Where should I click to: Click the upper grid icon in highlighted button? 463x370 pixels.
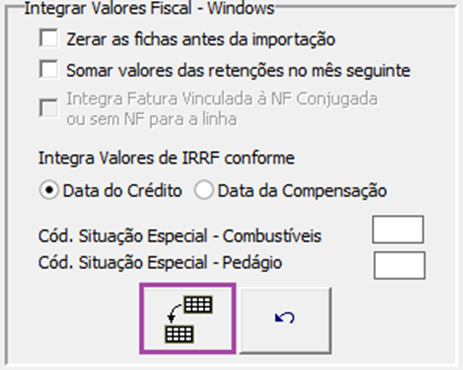(198, 305)
